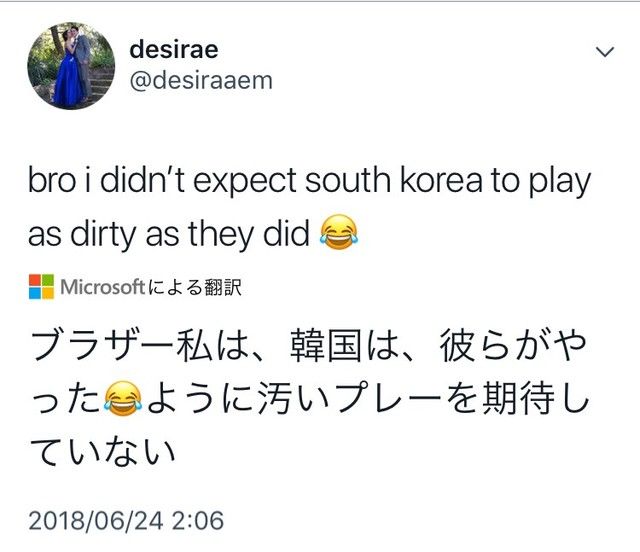Click the による翻訳 translation label
Screen dimensions: 640x552
[x=195, y=287]
